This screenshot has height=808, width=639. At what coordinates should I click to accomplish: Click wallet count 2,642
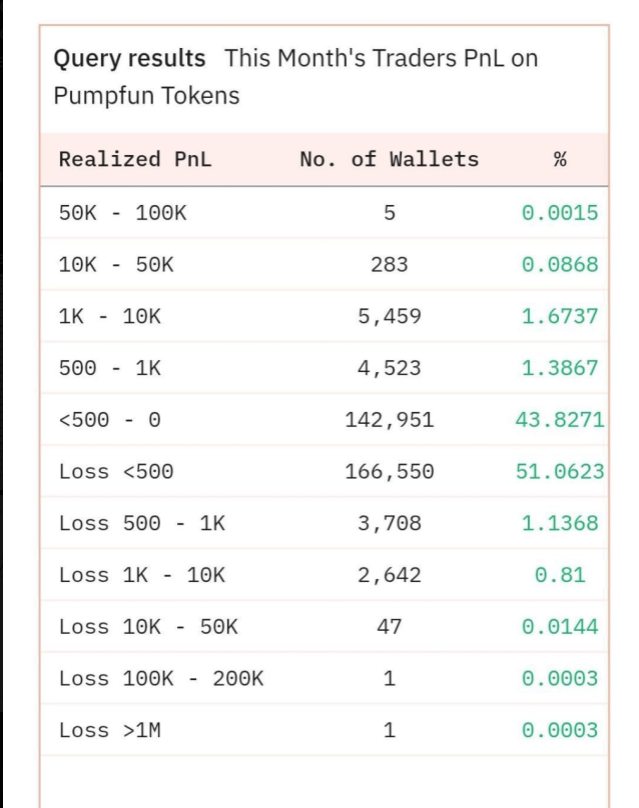point(389,575)
